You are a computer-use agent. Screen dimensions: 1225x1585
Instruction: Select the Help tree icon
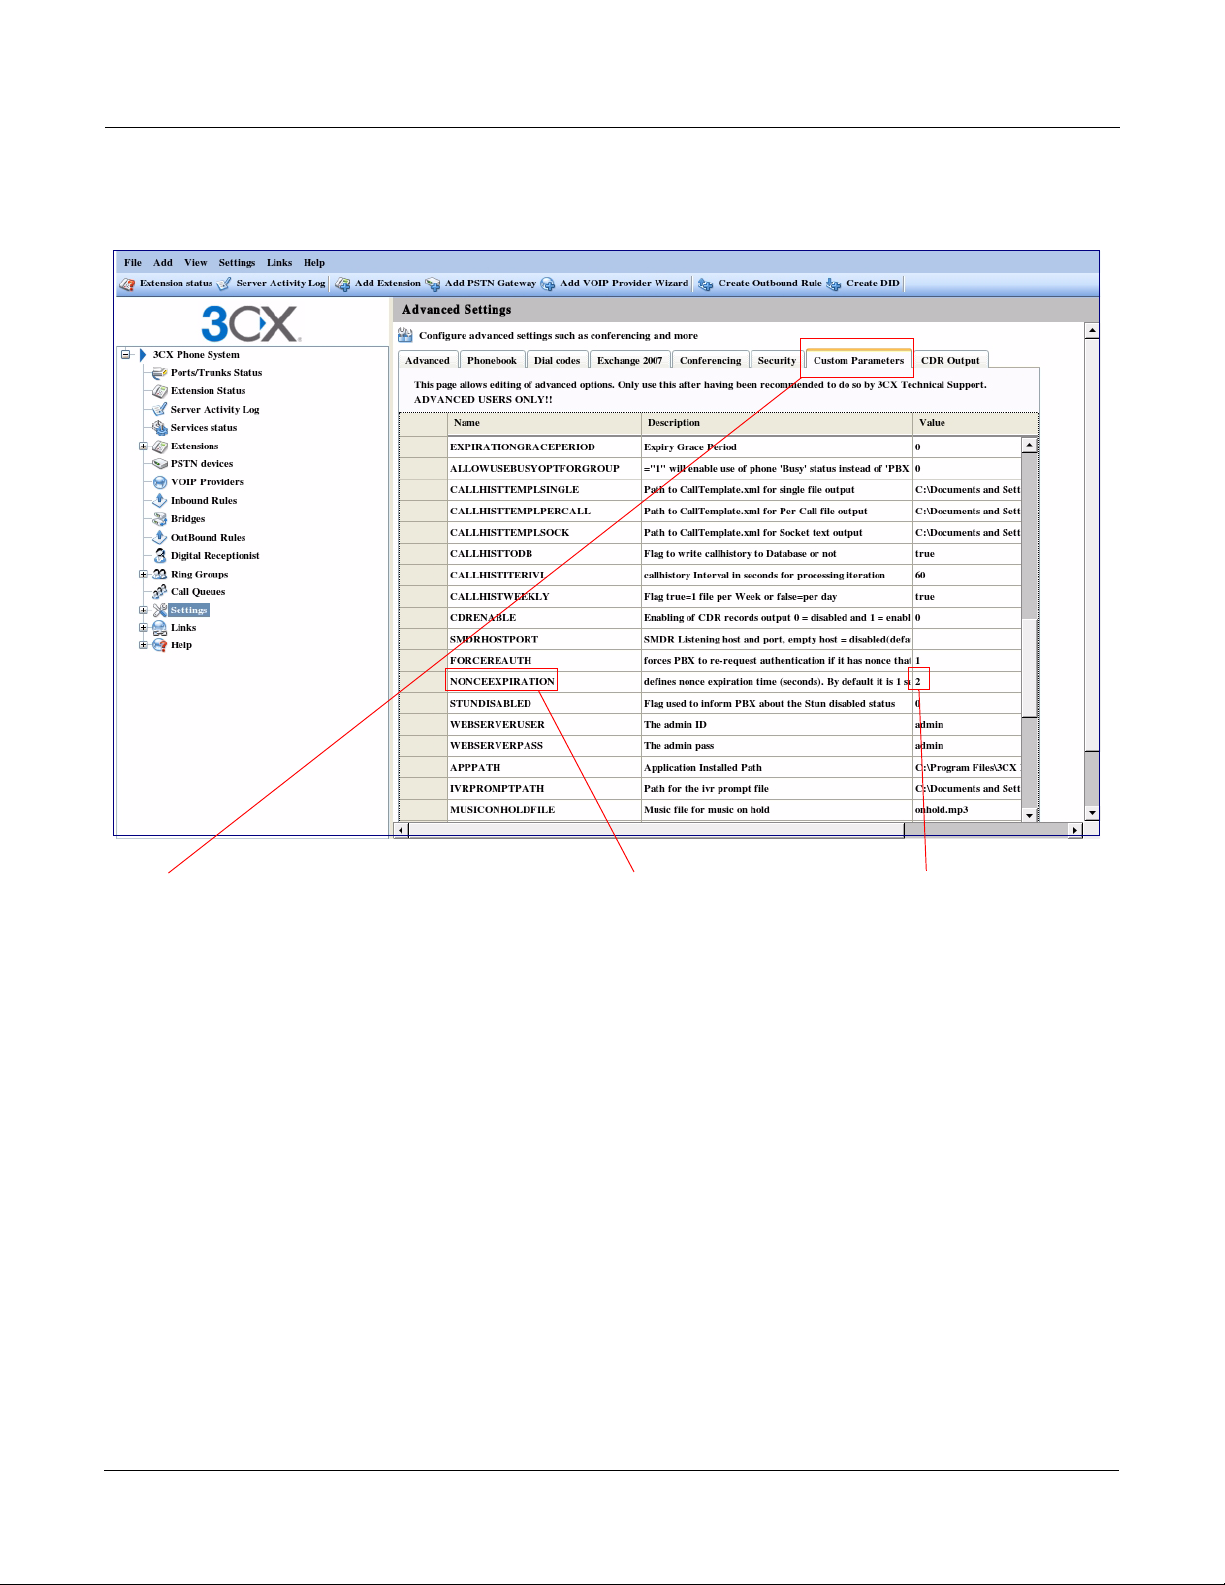[159, 645]
